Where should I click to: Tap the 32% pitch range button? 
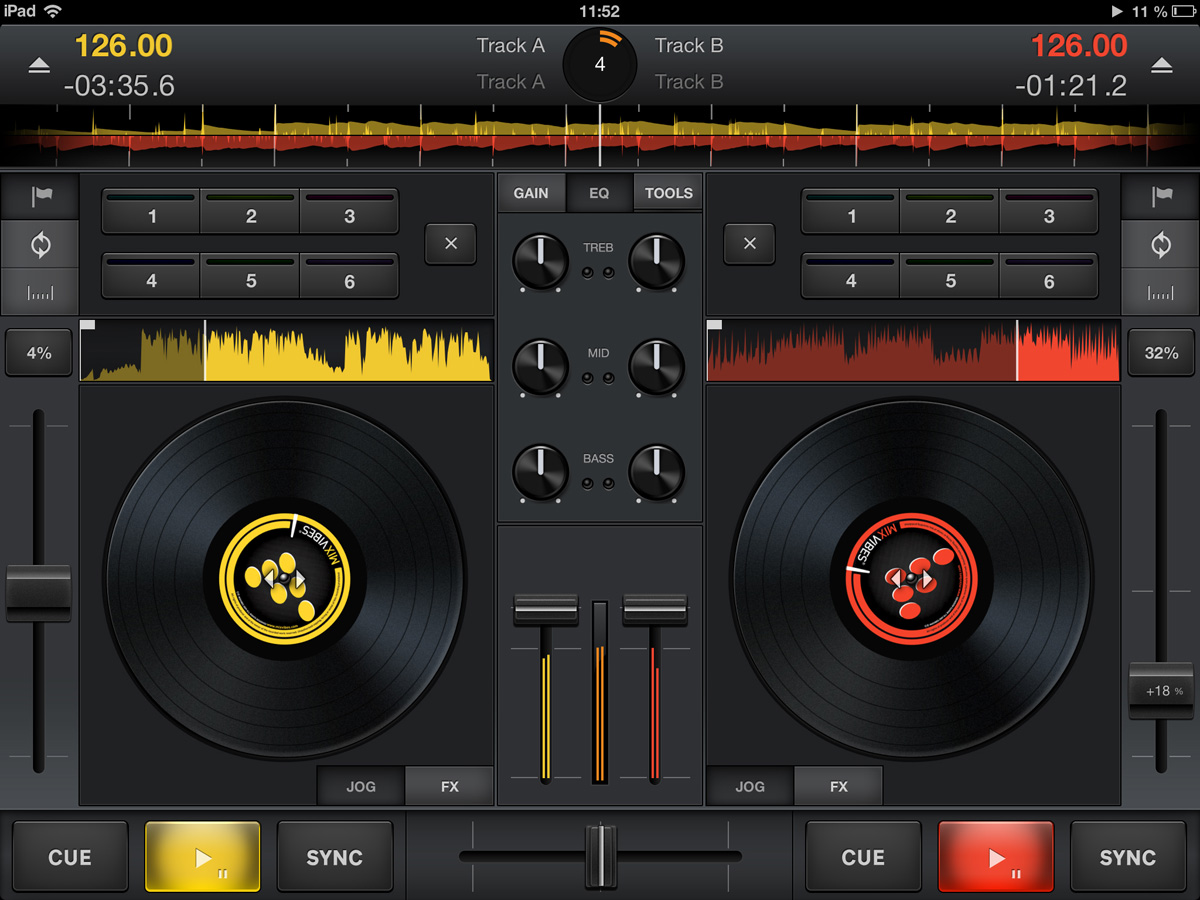1161,353
